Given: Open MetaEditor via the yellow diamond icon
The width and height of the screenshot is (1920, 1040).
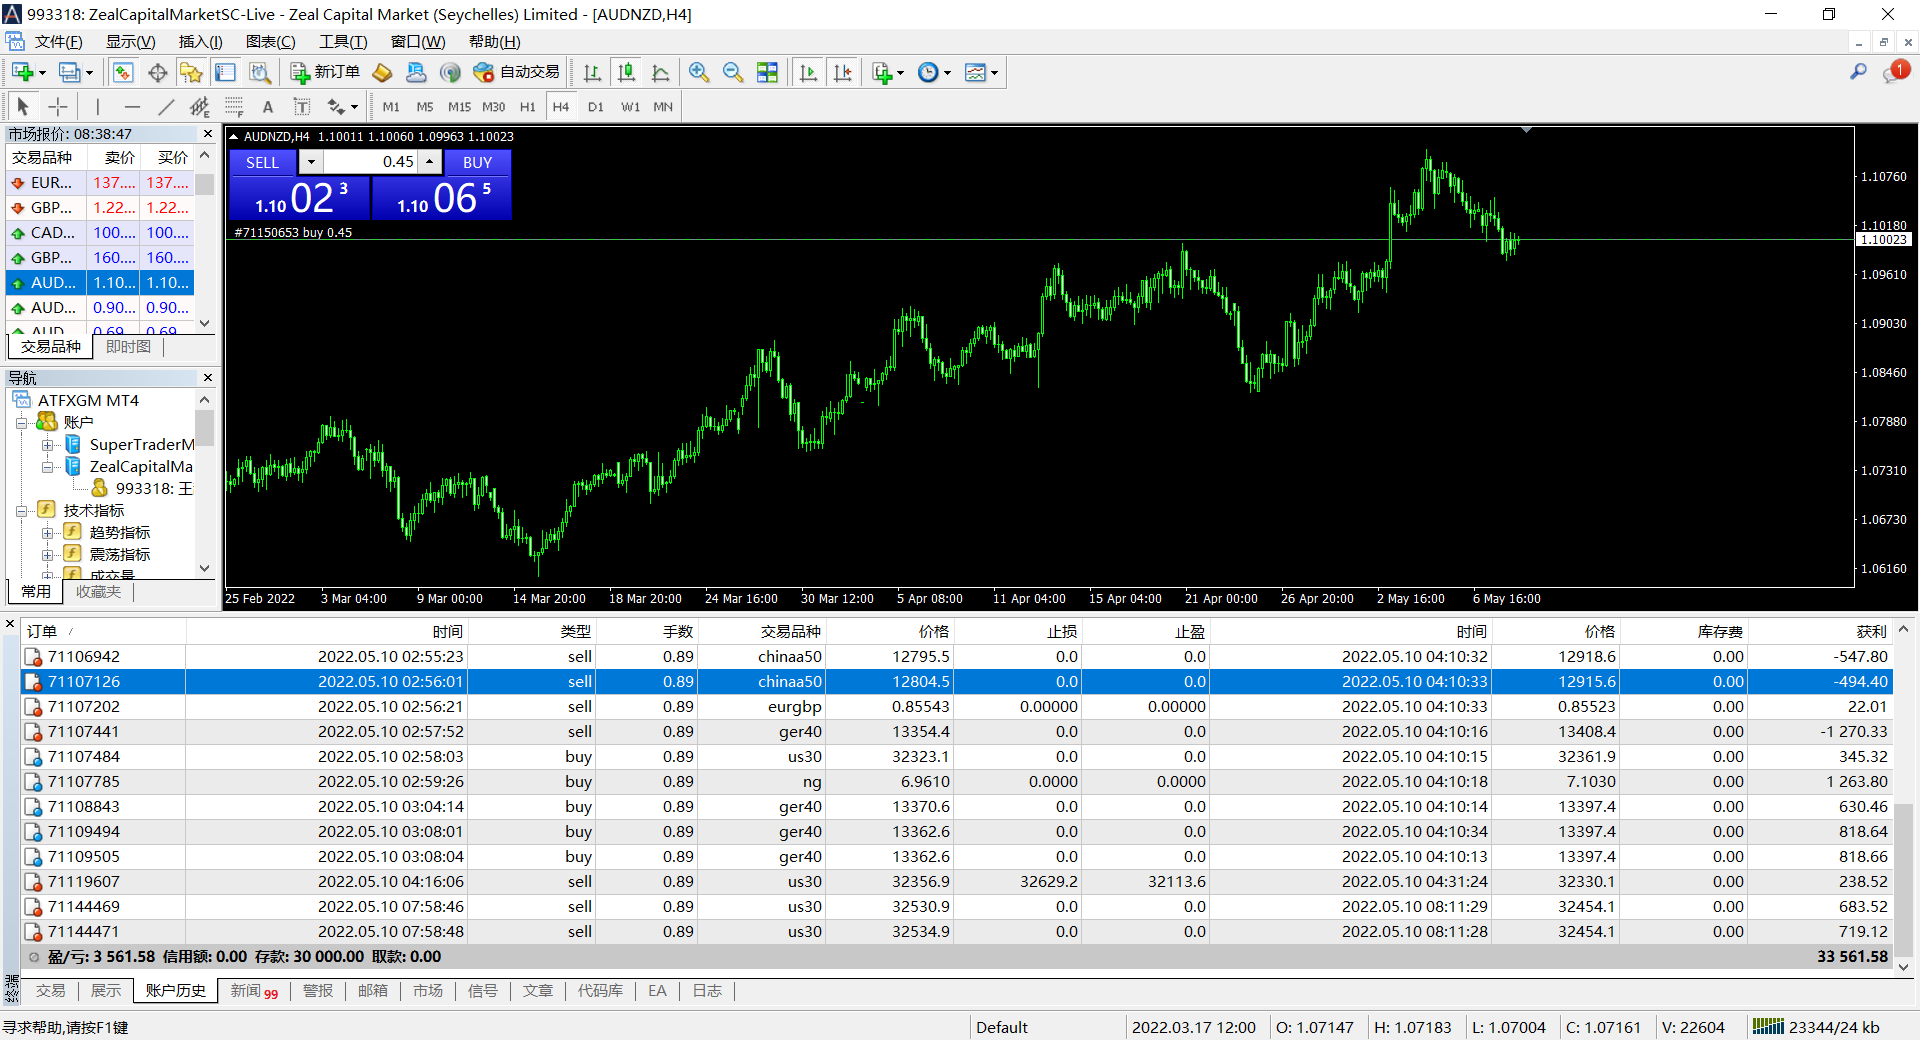Looking at the screenshot, I should pos(382,72).
